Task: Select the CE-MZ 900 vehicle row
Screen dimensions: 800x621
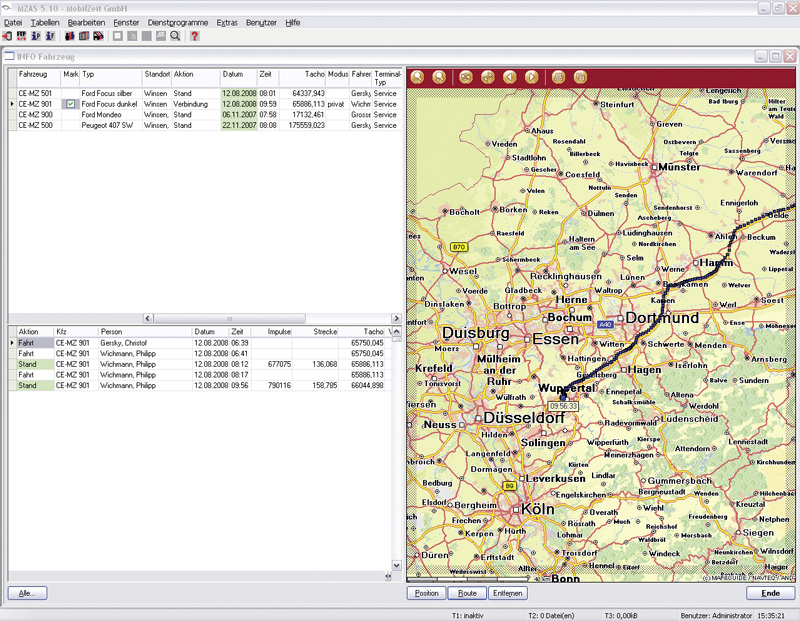Action: 205,115
